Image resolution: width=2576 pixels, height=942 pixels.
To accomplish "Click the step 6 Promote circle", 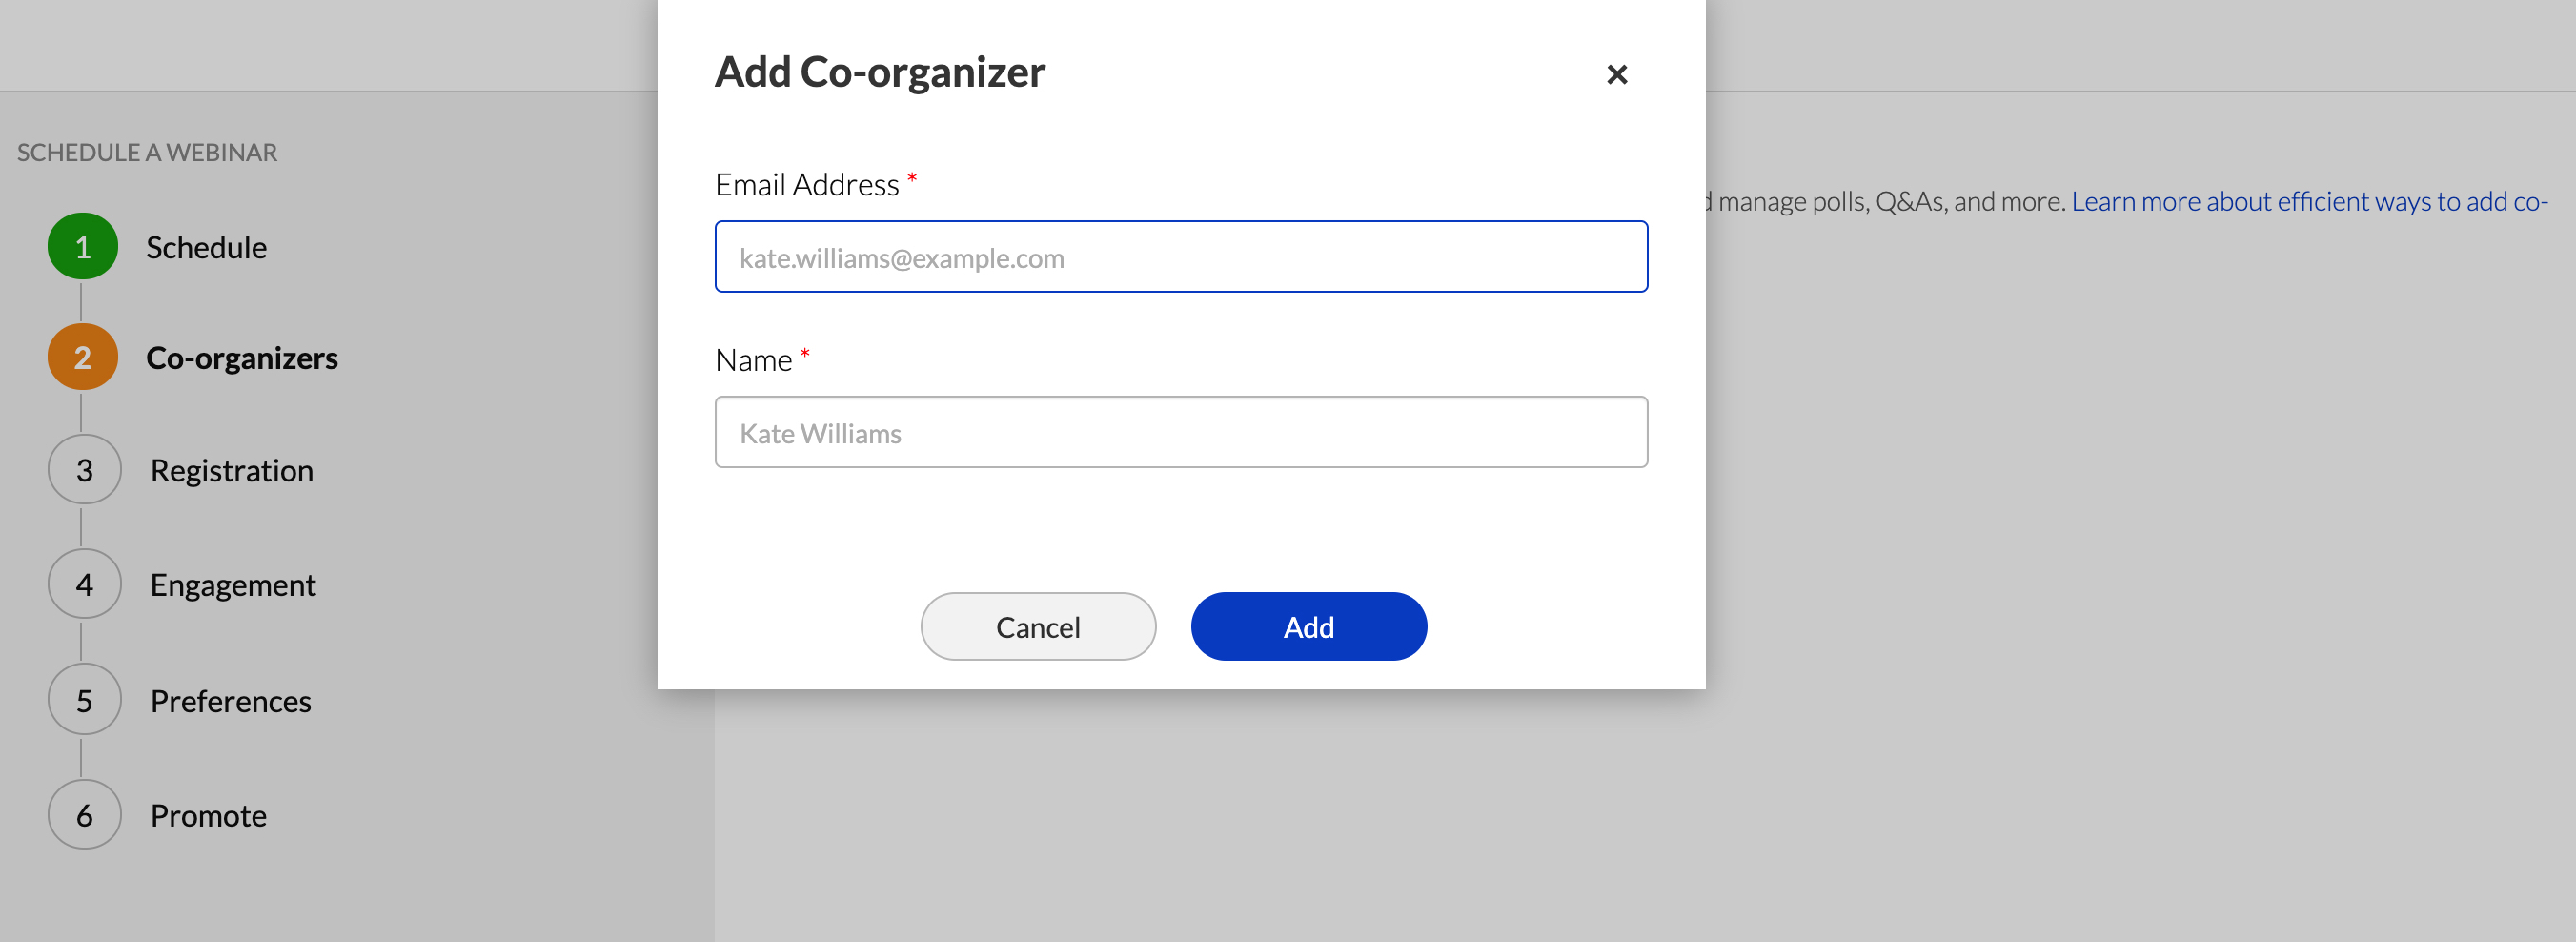I will [x=83, y=814].
